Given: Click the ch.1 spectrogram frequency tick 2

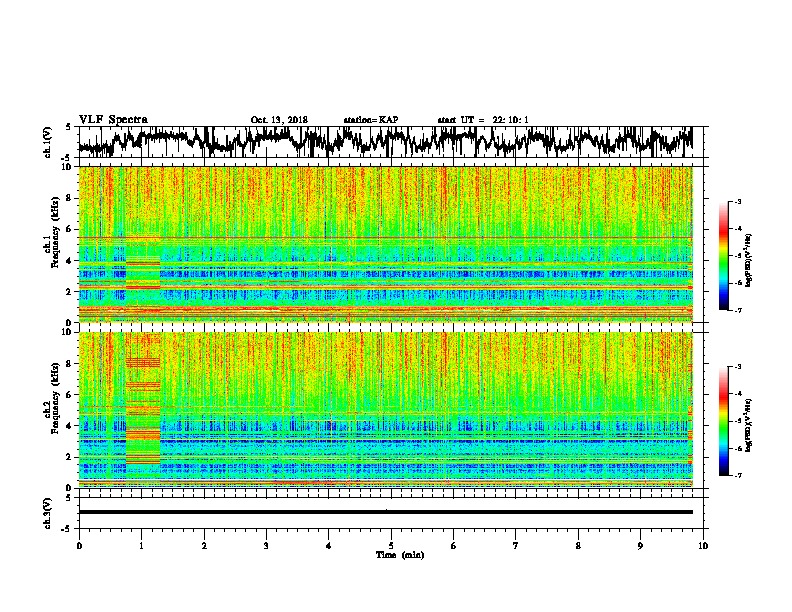Looking at the screenshot, I should [x=69, y=291].
